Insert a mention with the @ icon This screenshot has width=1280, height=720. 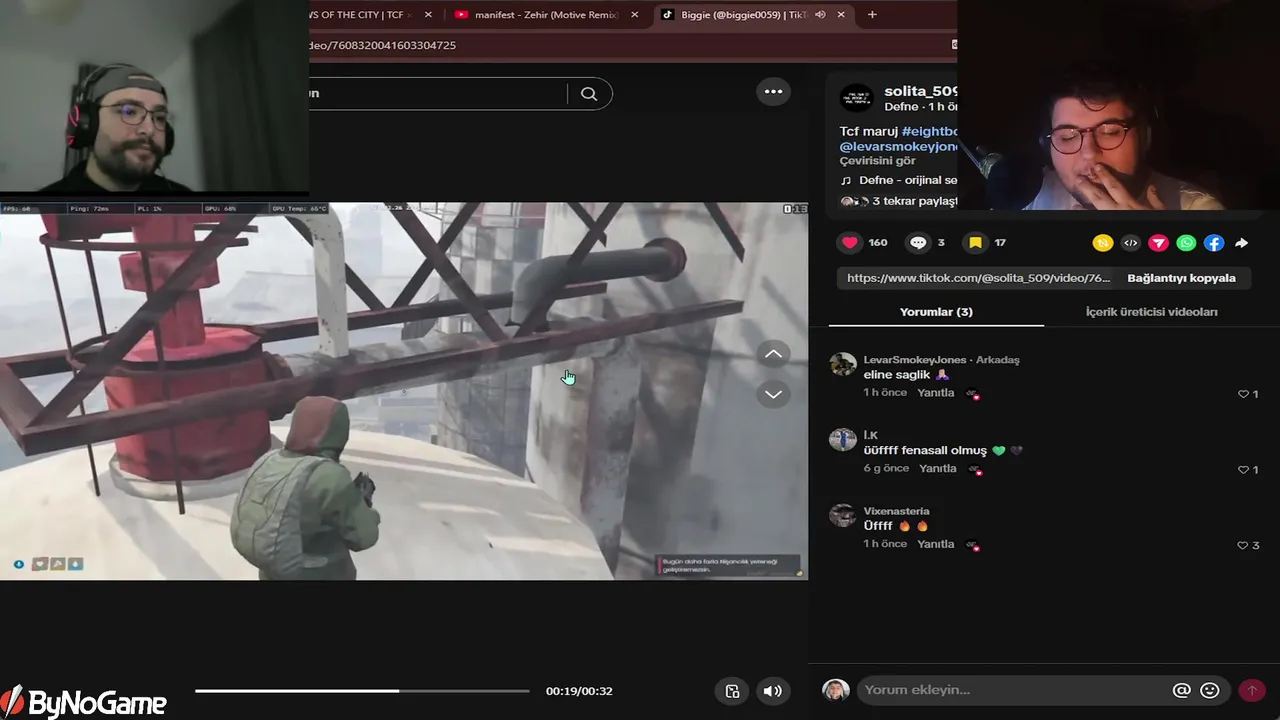tap(1182, 690)
